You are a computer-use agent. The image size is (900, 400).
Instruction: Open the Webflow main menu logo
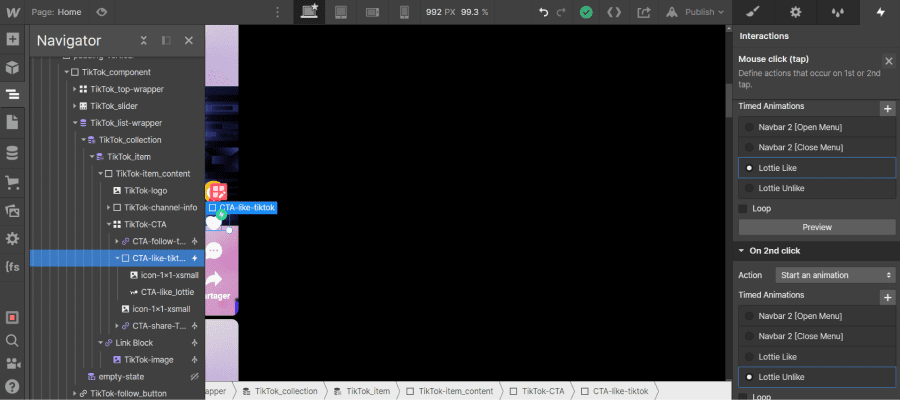coord(12,12)
